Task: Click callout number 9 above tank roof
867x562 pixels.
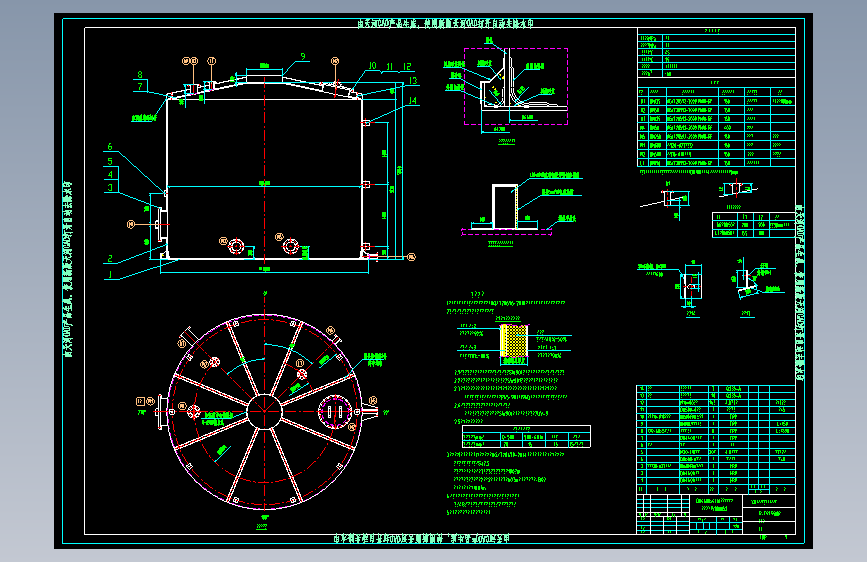Action: (303, 56)
